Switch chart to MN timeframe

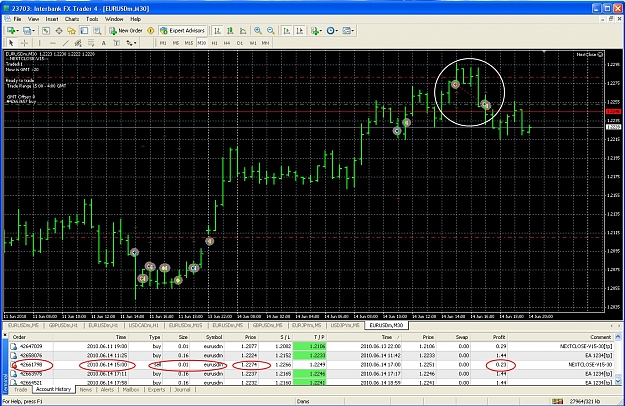[265, 43]
